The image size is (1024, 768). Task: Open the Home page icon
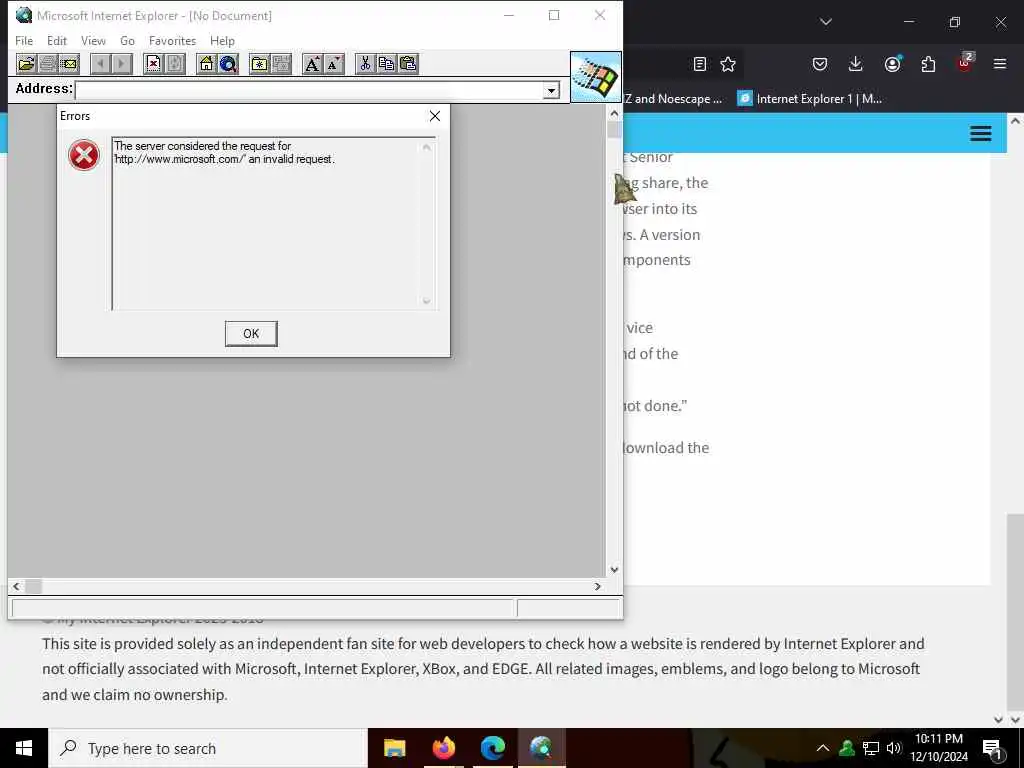(206, 64)
